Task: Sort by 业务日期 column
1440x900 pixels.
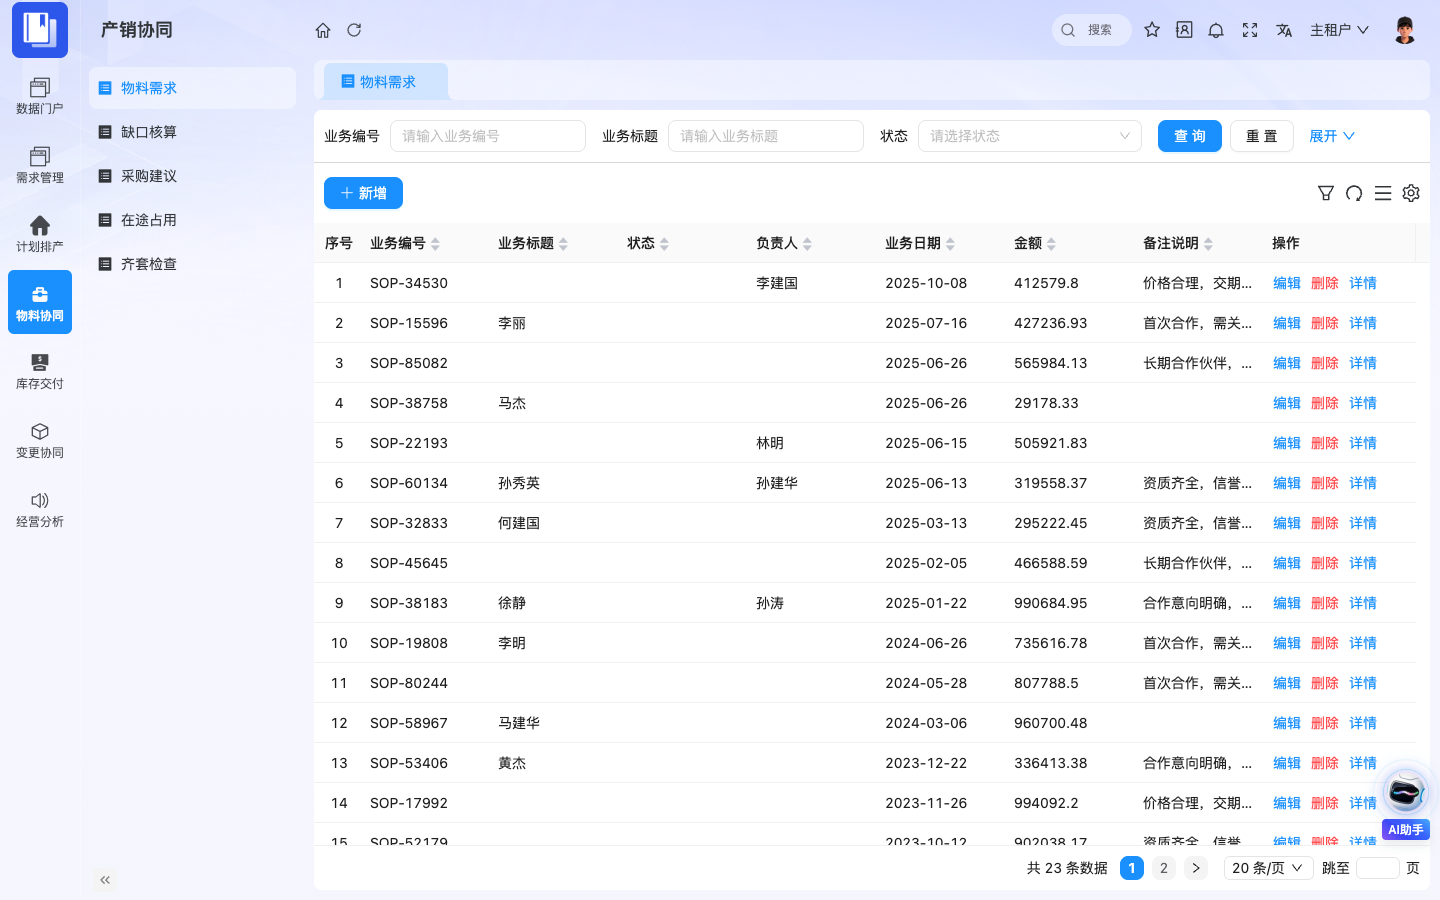Action: point(950,243)
